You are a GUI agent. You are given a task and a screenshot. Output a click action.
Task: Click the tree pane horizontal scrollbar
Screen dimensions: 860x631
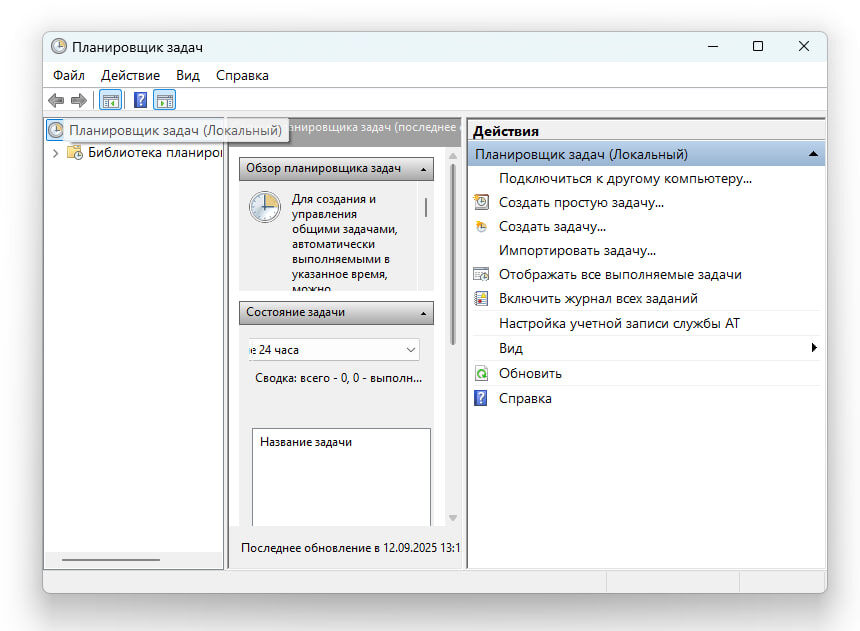pos(111,560)
